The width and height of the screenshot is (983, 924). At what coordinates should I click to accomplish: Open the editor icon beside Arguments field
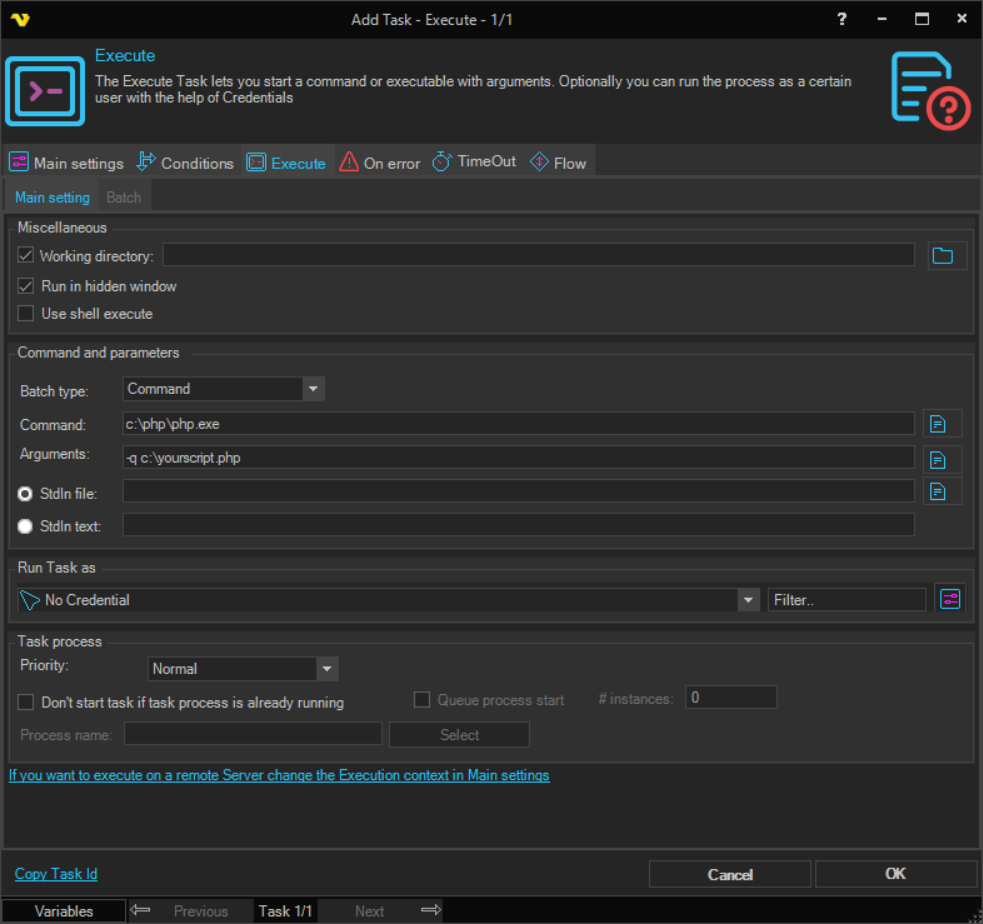coord(940,459)
